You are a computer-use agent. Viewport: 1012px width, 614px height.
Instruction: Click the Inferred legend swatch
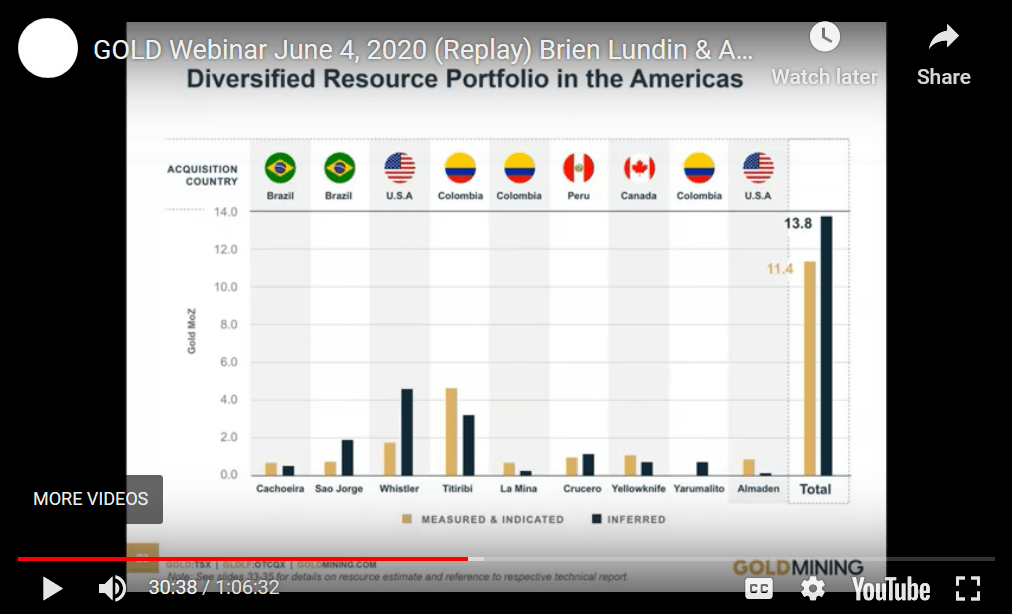596,519
